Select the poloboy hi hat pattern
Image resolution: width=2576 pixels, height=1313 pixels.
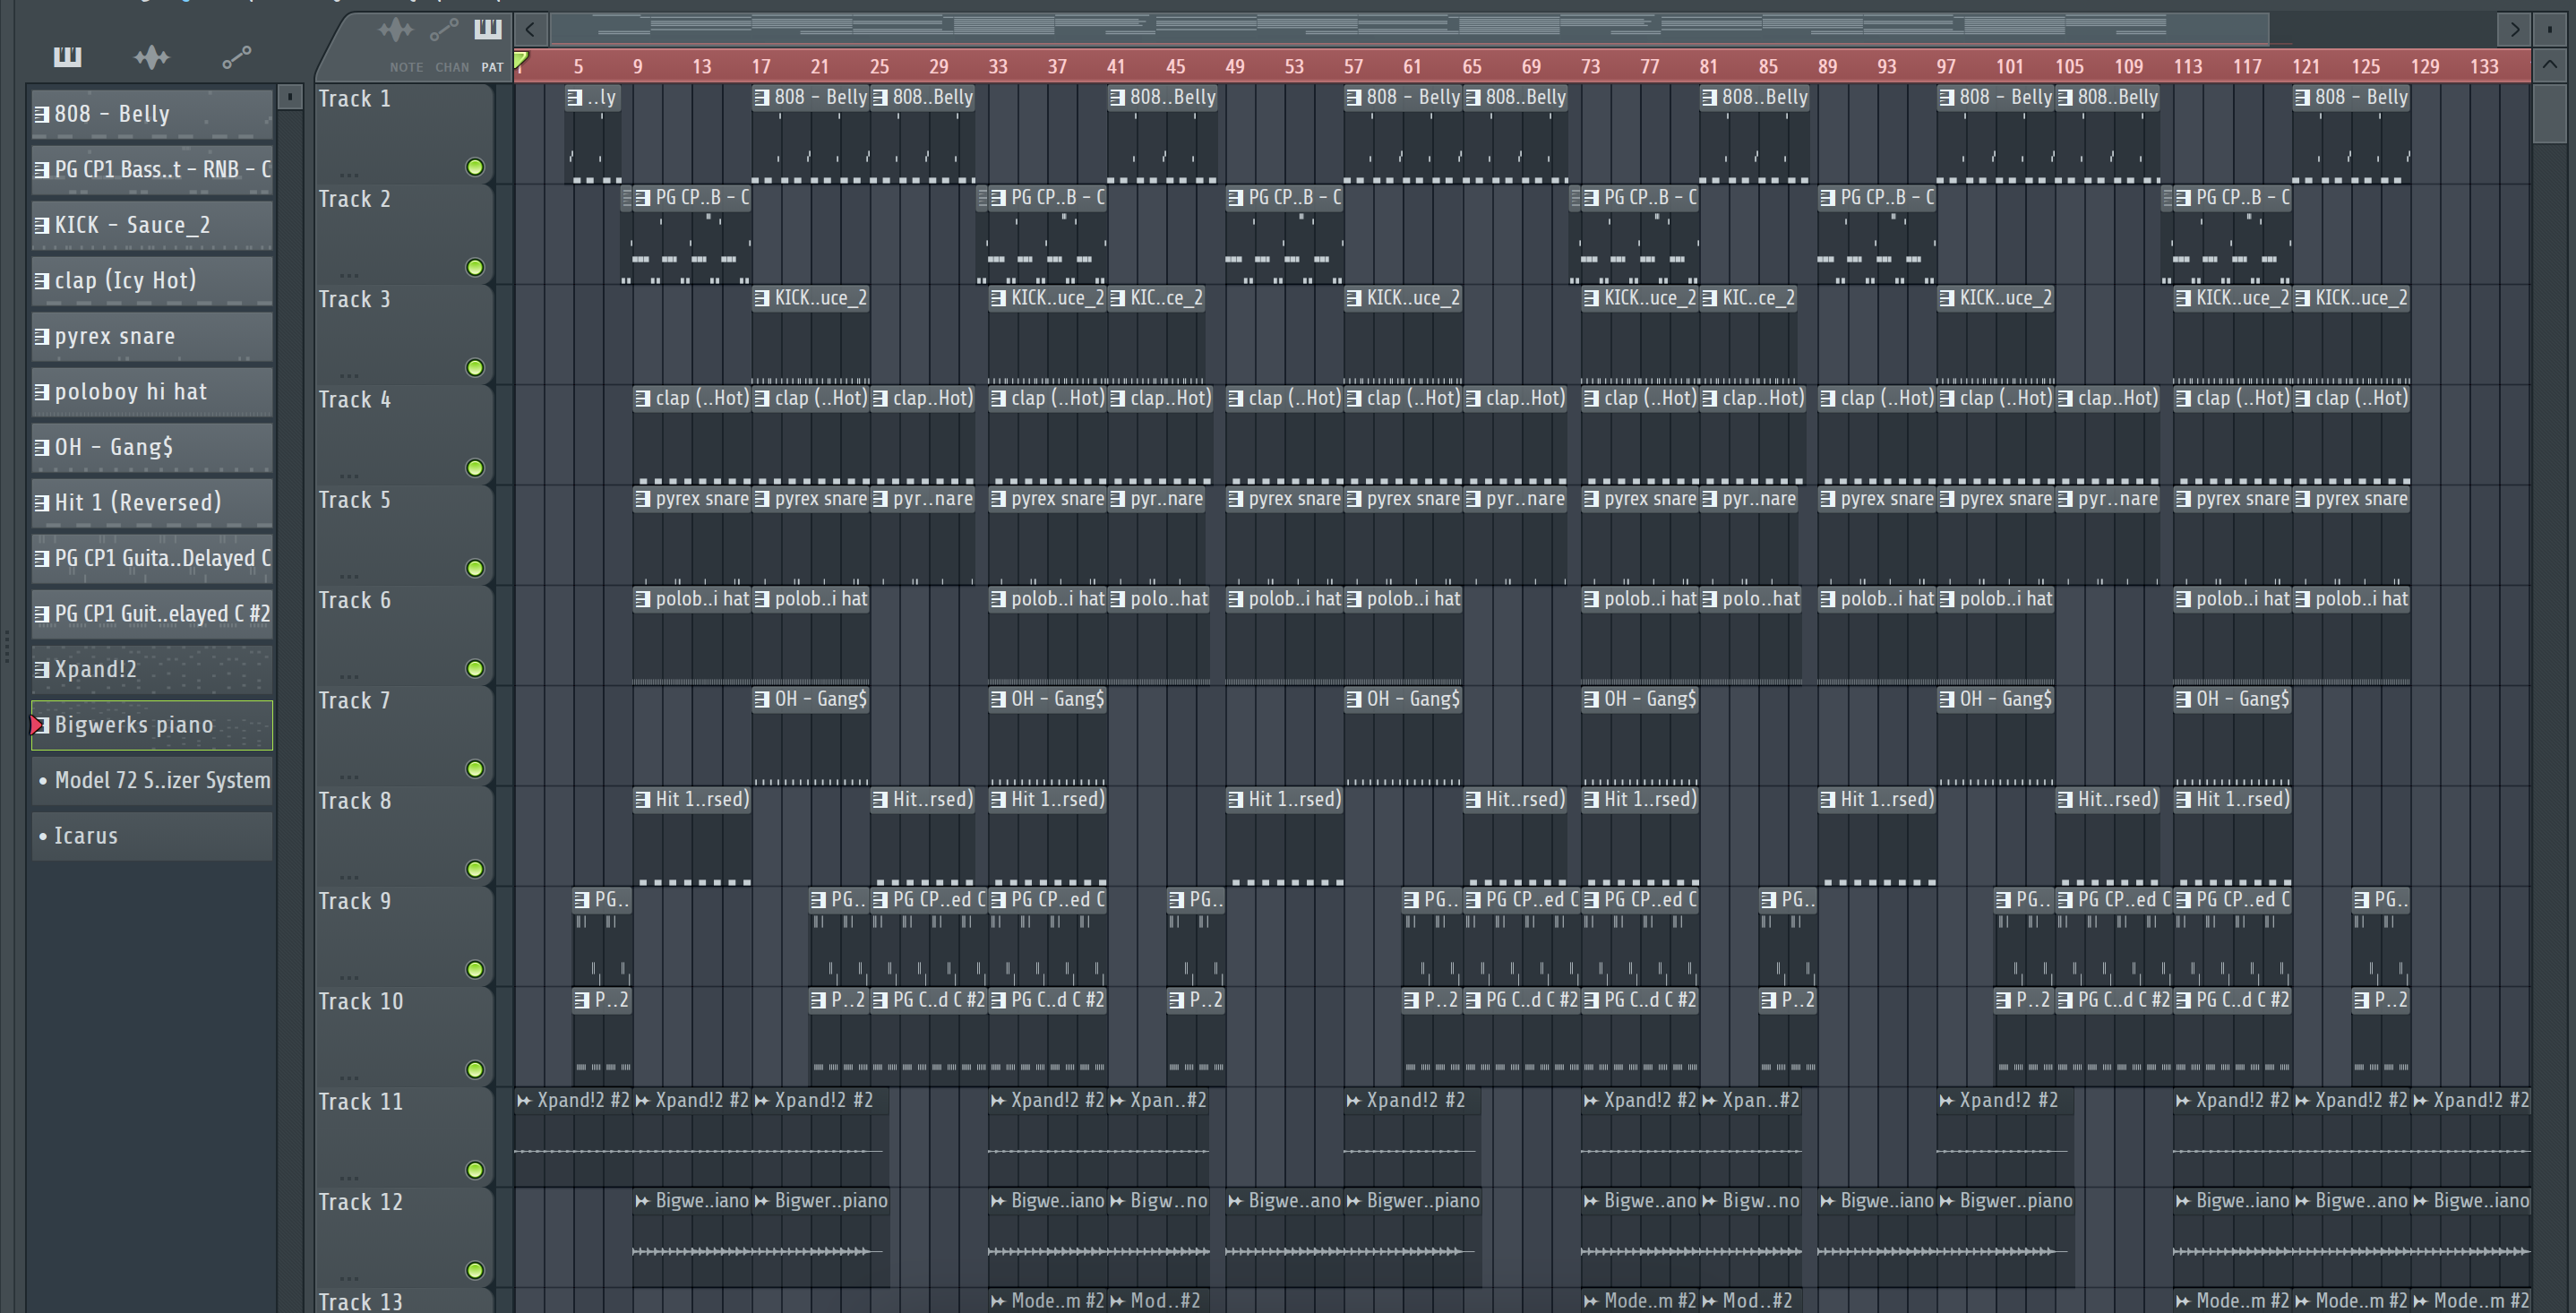[x=152, y=391]
